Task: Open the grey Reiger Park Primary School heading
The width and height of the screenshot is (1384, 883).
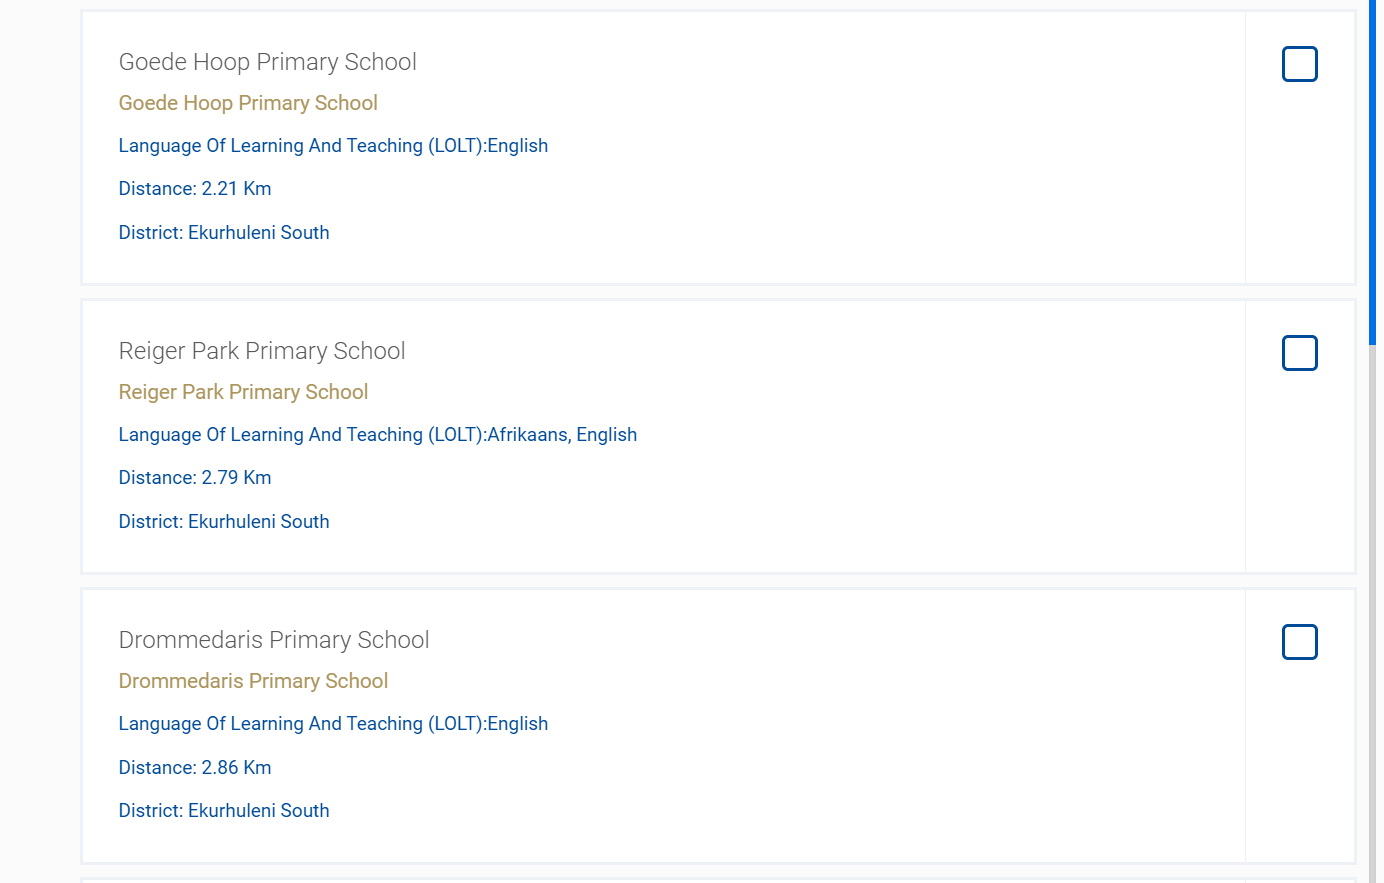Action: click(x=262, y=351)
